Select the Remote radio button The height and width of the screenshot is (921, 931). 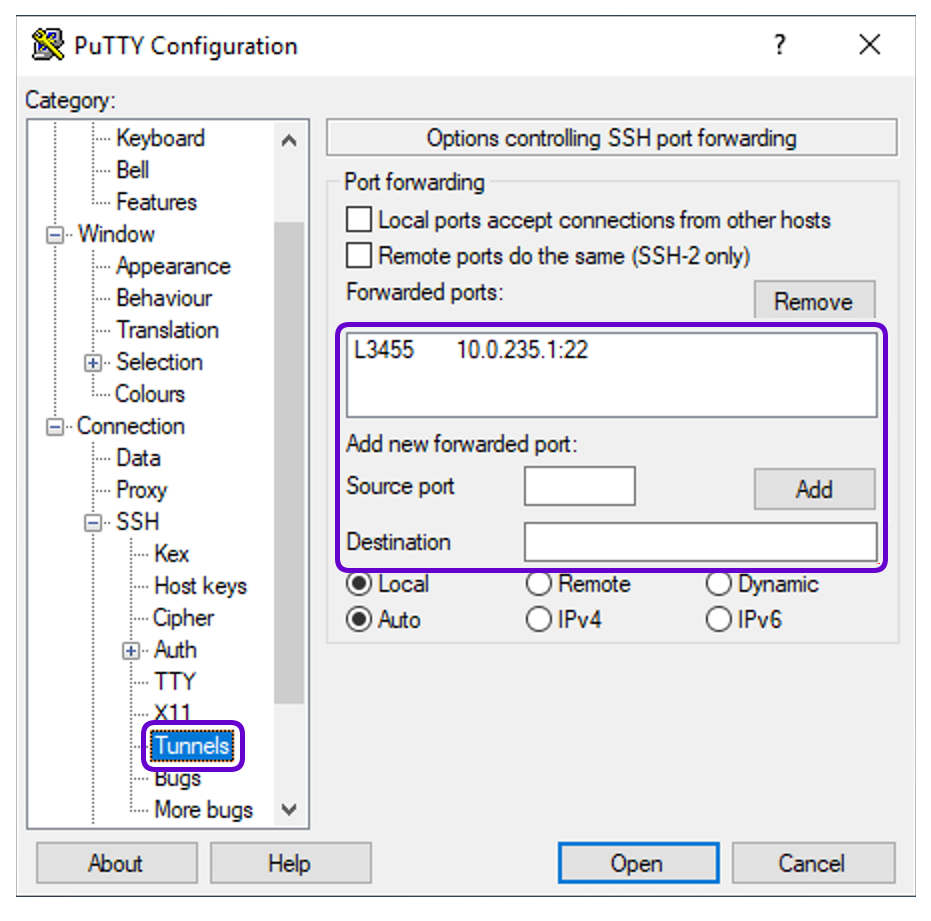point(539,584)
